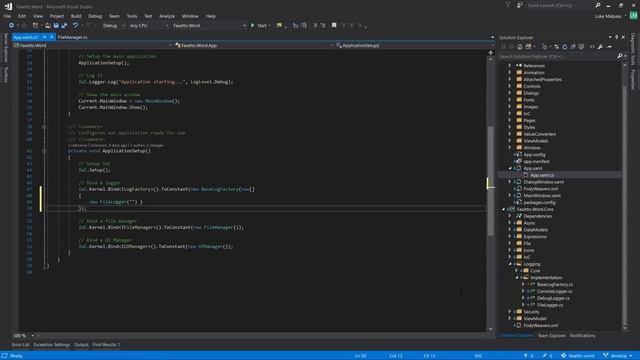640x360 pixels.
Task: Open the Debug menu
Action: (95, 16)
